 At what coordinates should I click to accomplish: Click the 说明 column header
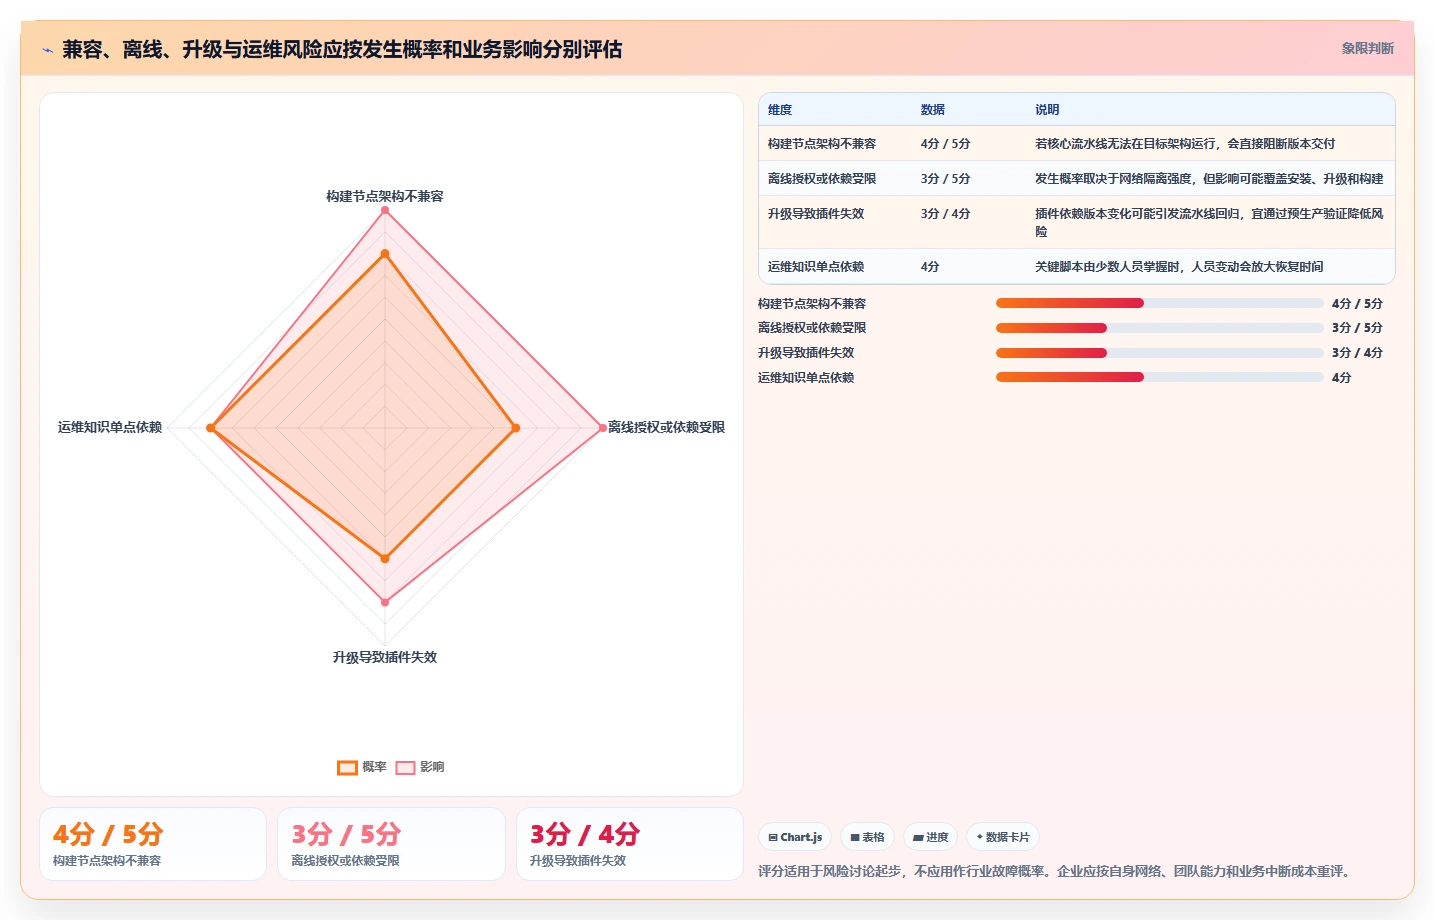[1047, 110]
